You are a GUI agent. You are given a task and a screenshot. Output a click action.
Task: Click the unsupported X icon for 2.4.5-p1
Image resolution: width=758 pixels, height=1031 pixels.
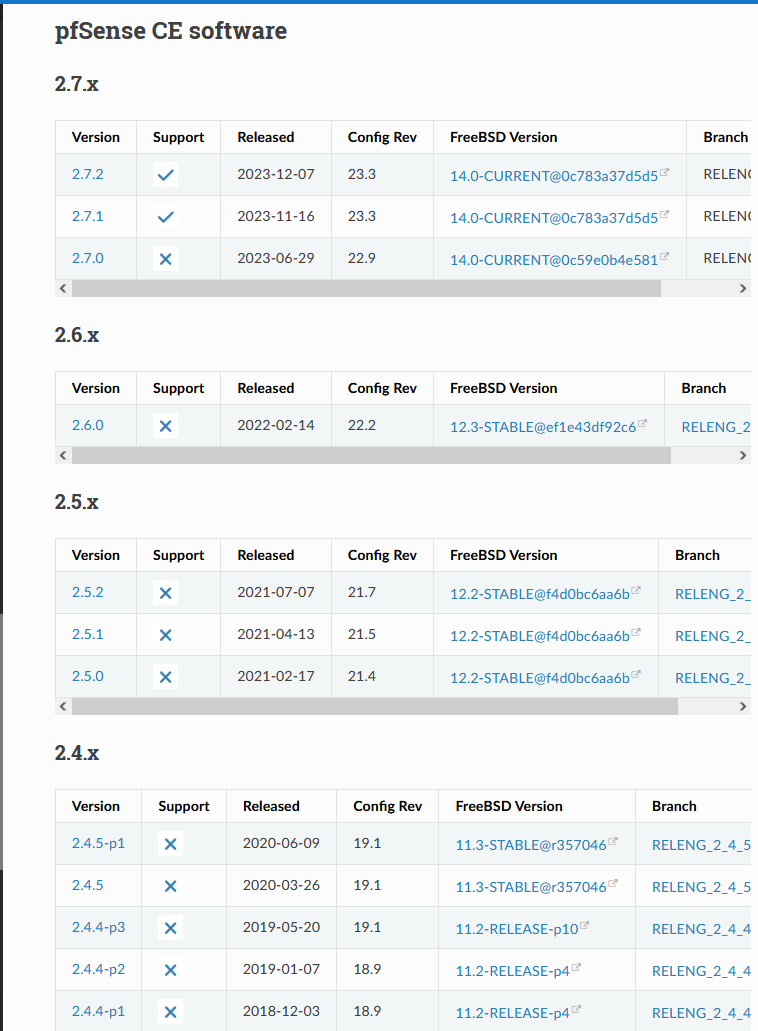tap(171, 844)
